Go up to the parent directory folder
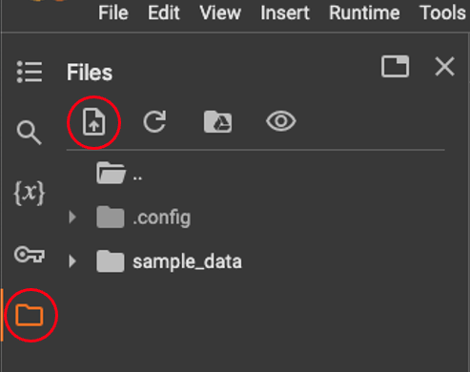This screenshot has height=372, width=470. [x=119, y=173]
